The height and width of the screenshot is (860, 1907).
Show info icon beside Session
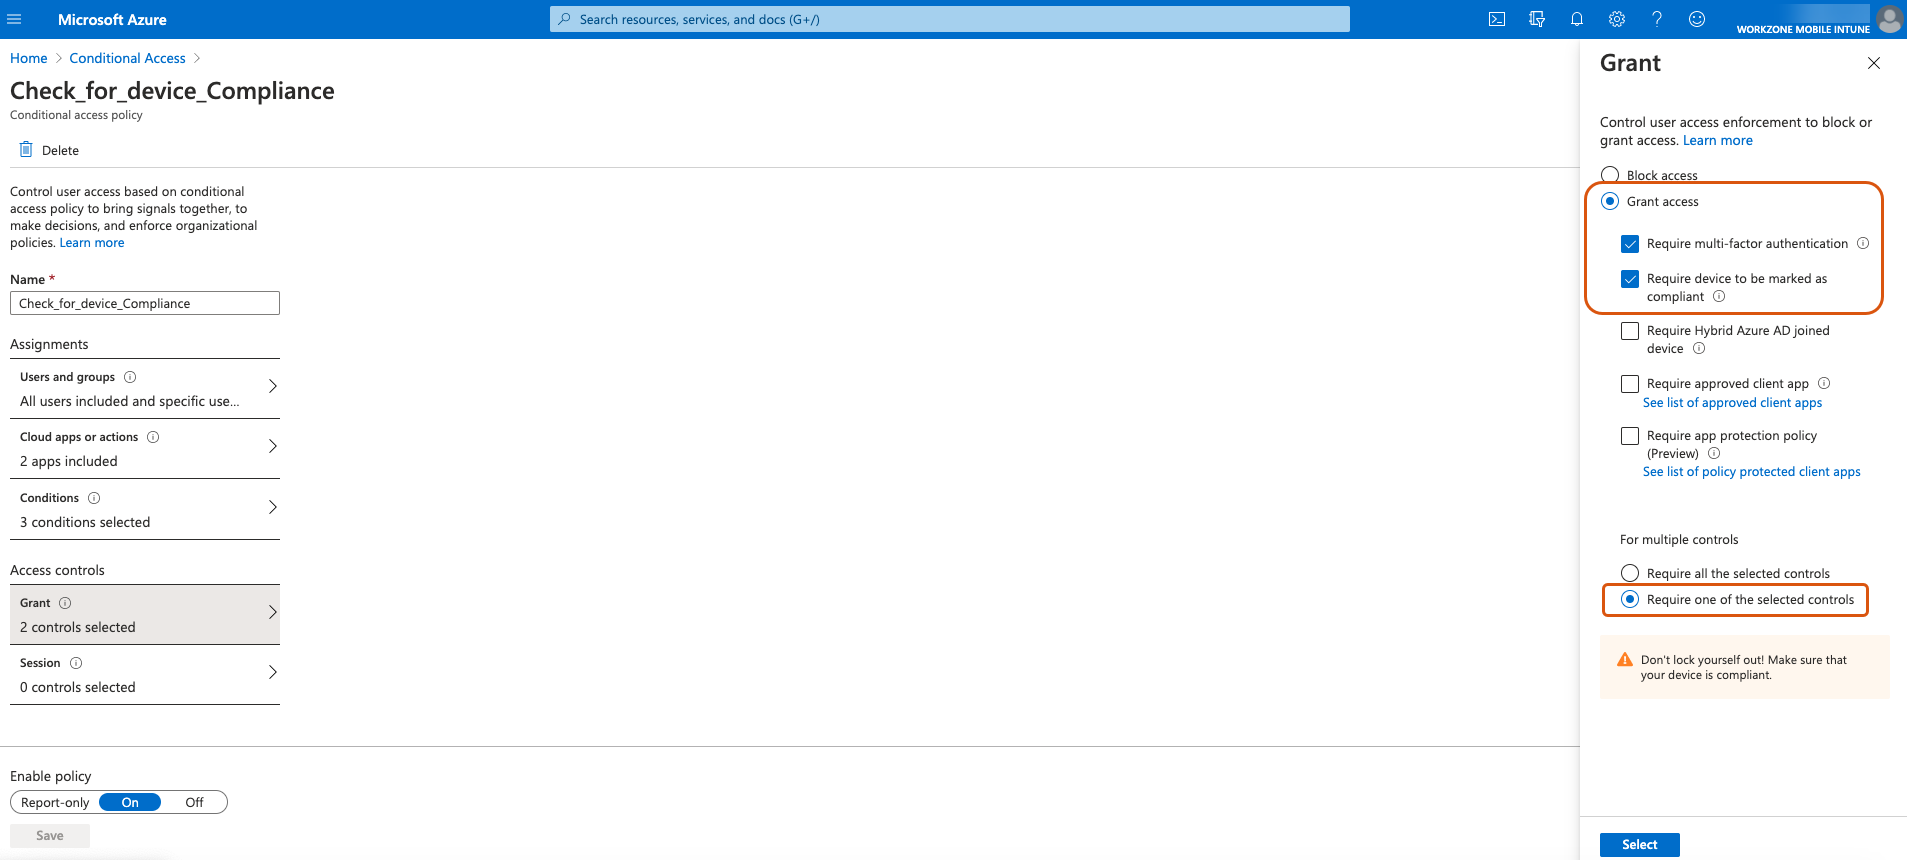click(76, 663)
